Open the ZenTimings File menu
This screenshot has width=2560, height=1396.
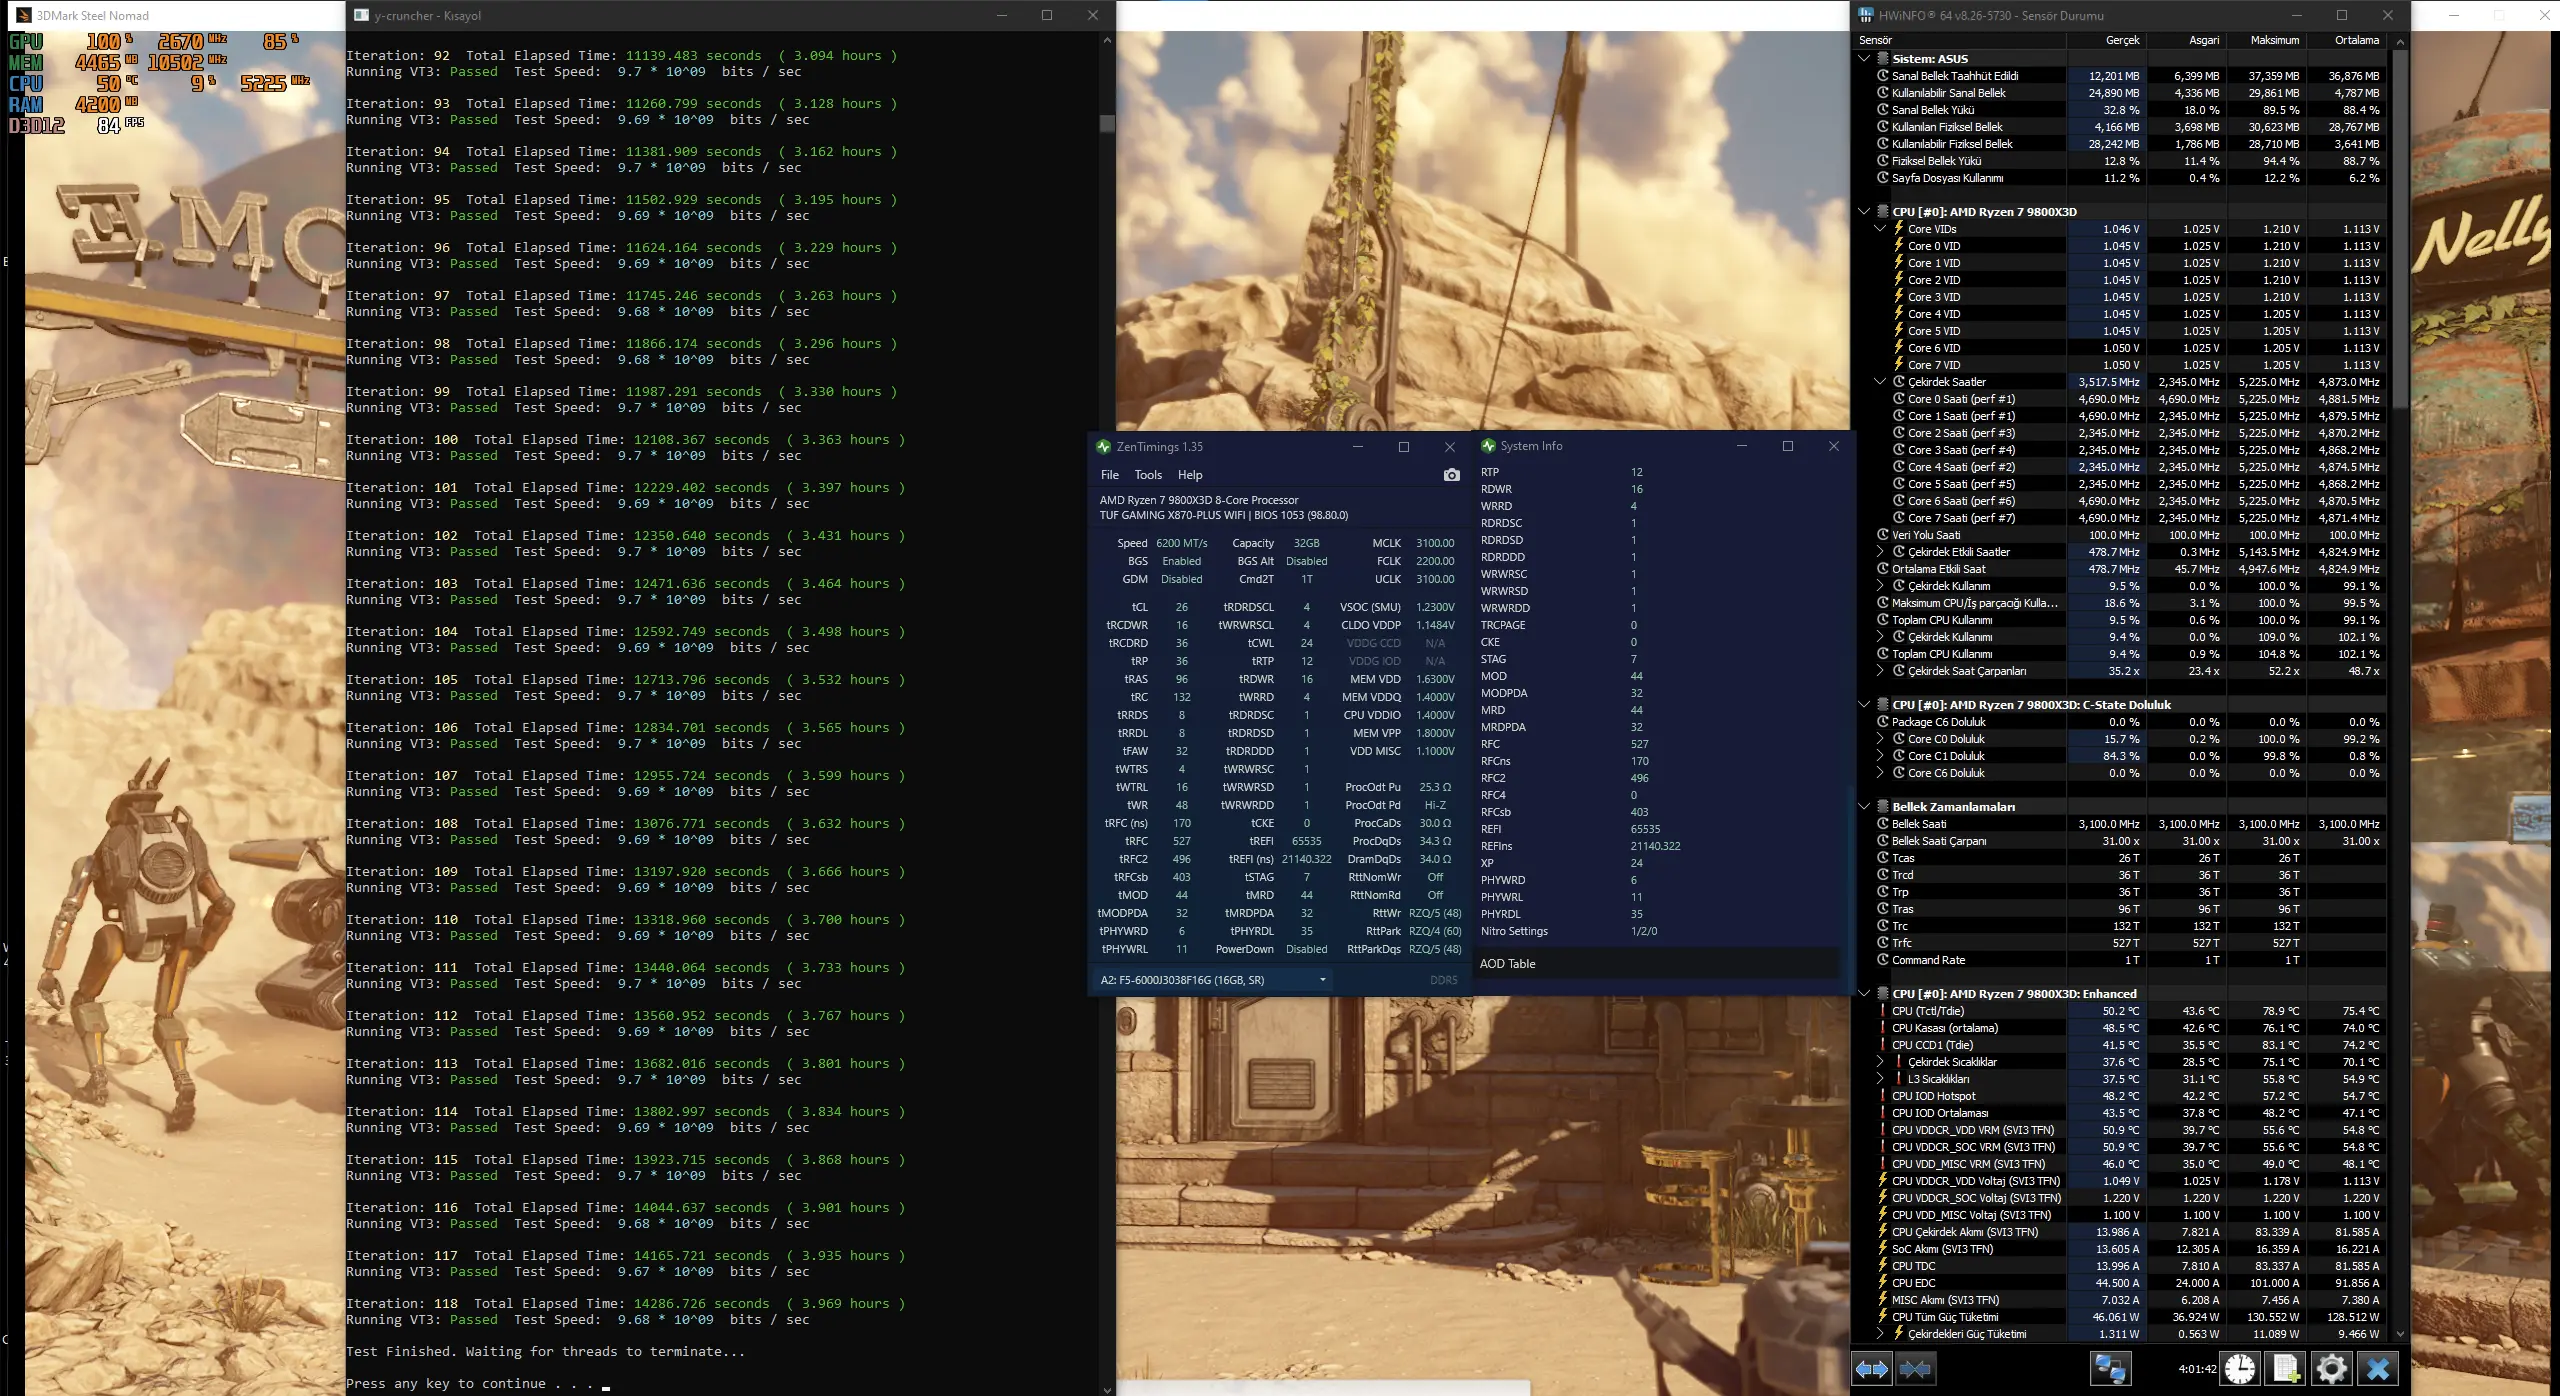coord(1110,475)
